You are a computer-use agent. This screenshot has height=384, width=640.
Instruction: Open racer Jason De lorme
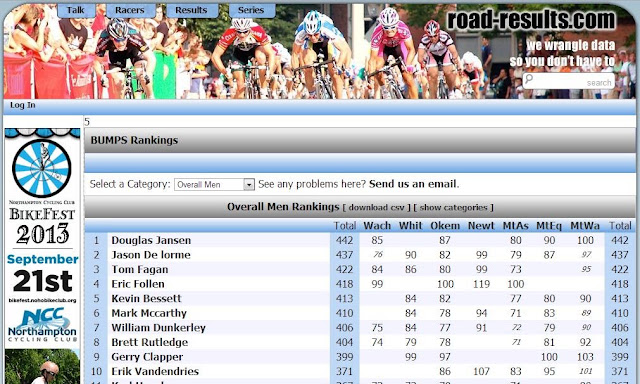tap(151, 255)
